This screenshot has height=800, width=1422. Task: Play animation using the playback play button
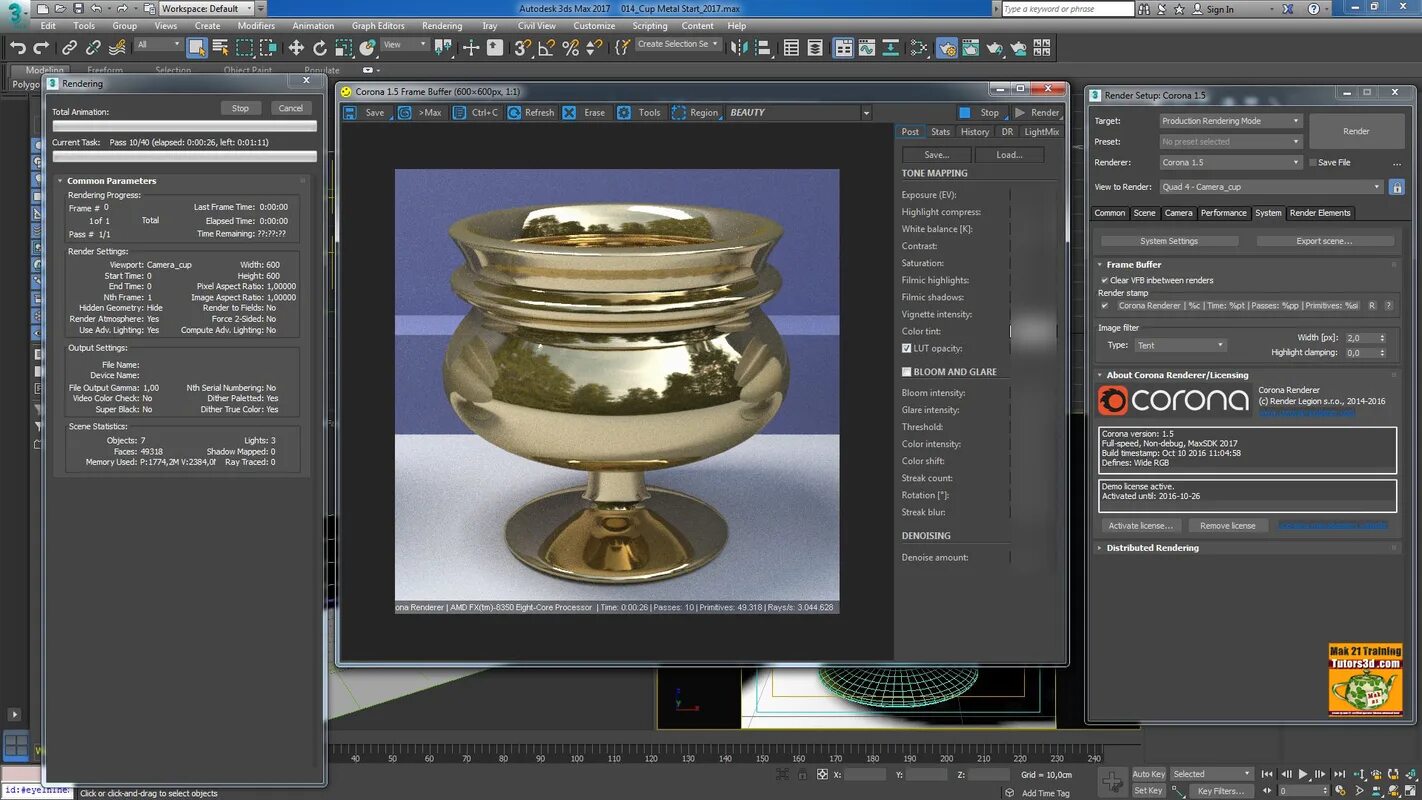click(1303, 774)
